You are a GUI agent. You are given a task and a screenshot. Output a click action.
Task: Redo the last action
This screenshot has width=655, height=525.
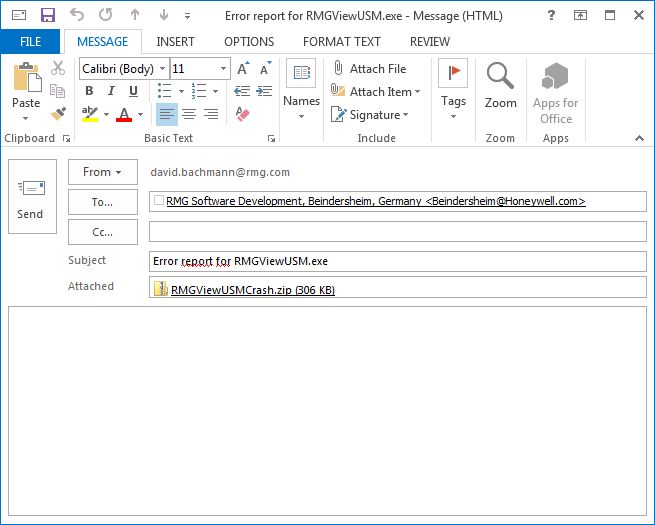point(106,15)
